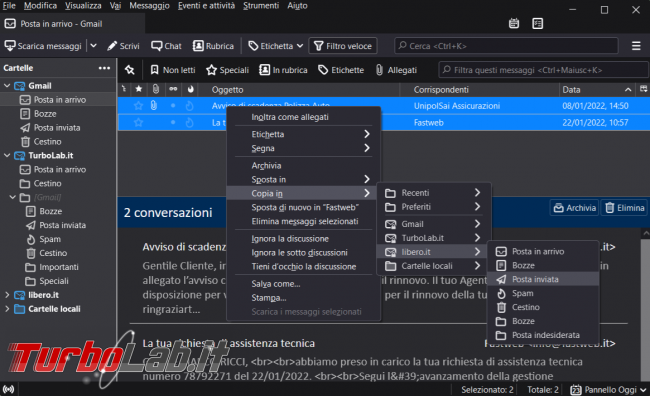Sort by spam flame column header
The width and height of the screenshot is (650, 396).
(191, 89)
